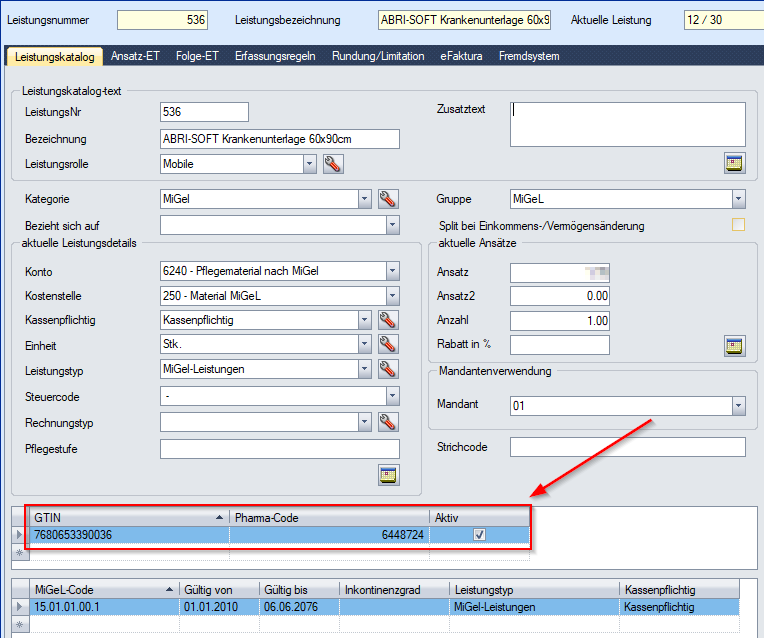Viewport: 764px width, 638px height.
Task: Click the LeistungsNr input field
Action: coord(204,112)
